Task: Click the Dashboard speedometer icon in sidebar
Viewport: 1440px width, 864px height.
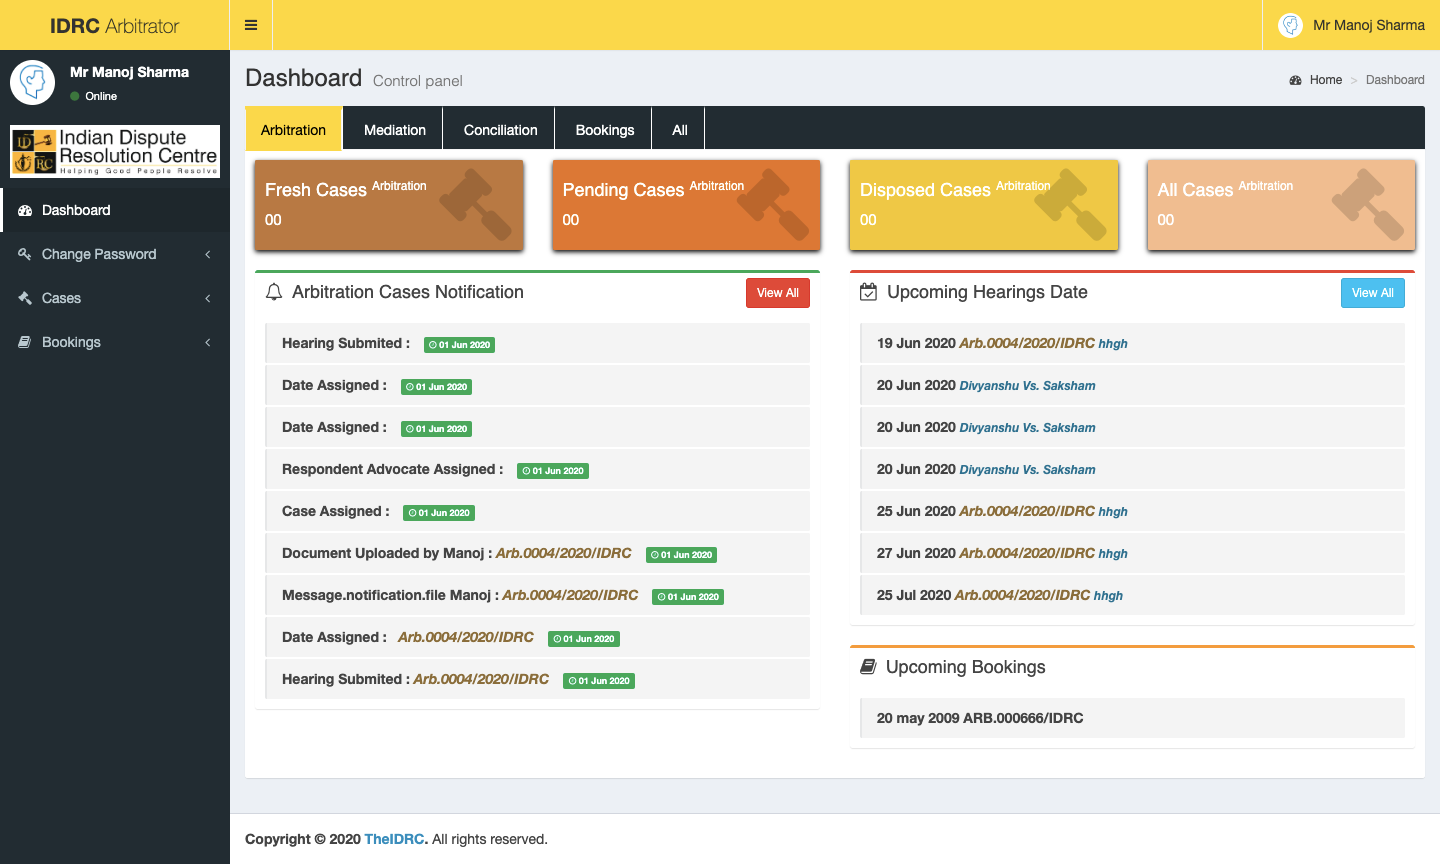Action: pos(25,210)
